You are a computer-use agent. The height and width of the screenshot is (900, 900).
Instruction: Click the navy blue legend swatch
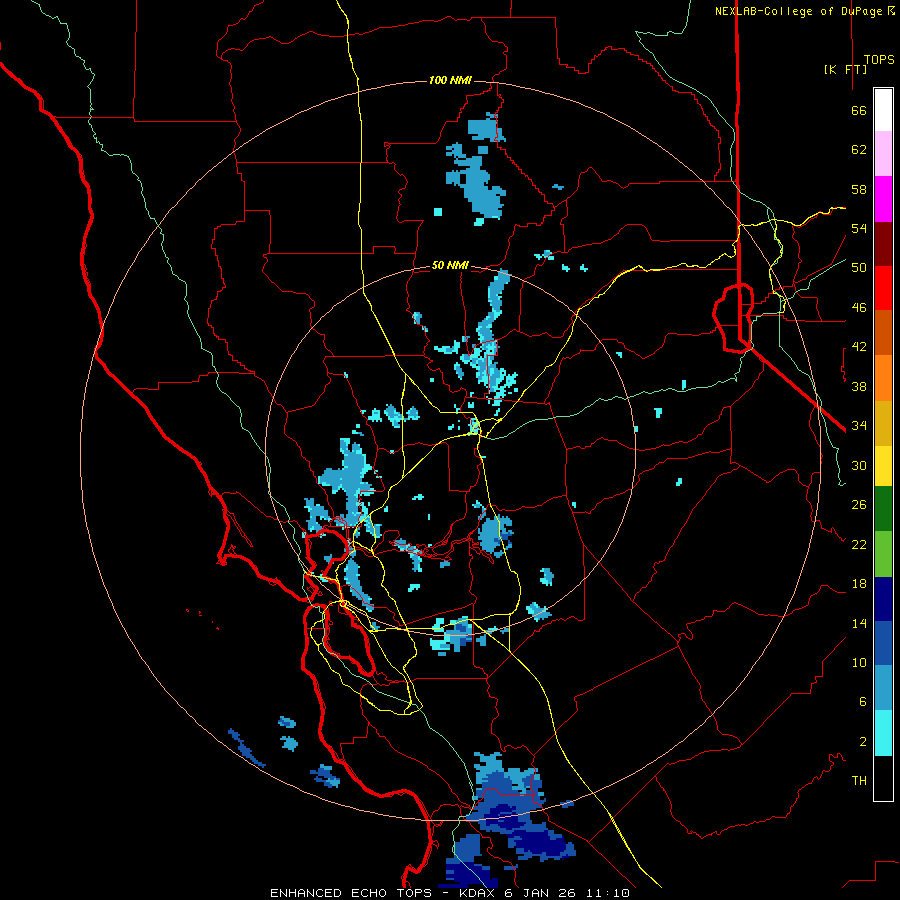coord(883,599)
